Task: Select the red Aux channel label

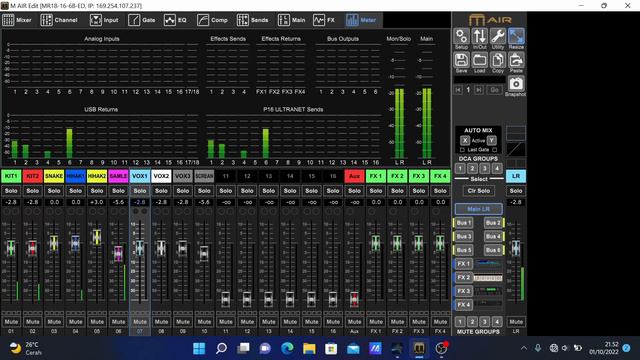Action: [x=354, y=176]
